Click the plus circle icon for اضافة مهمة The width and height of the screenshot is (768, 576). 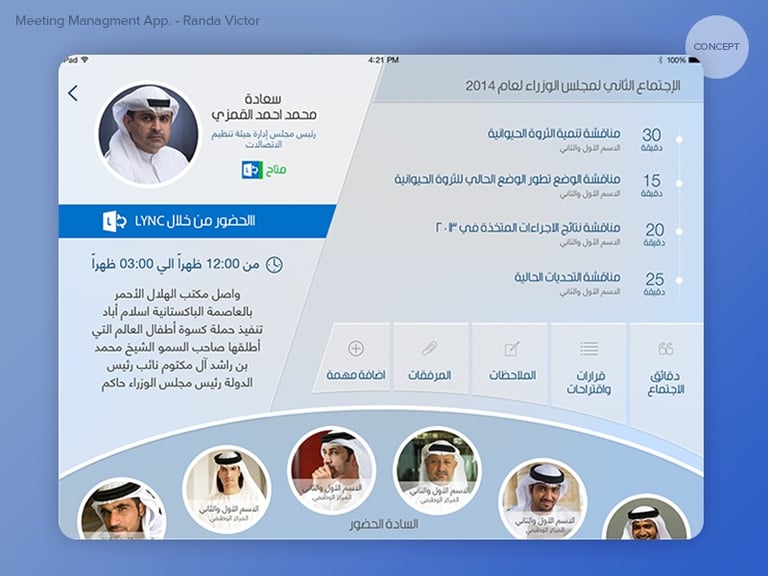click(356, 348)
